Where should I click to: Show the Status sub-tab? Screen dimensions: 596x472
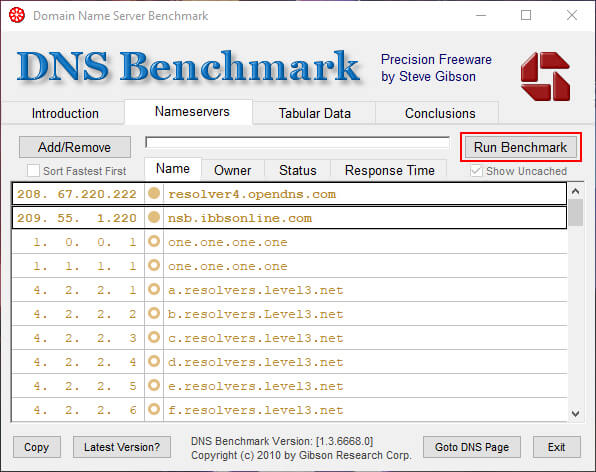pyautogui.click(x=298, y=170)
